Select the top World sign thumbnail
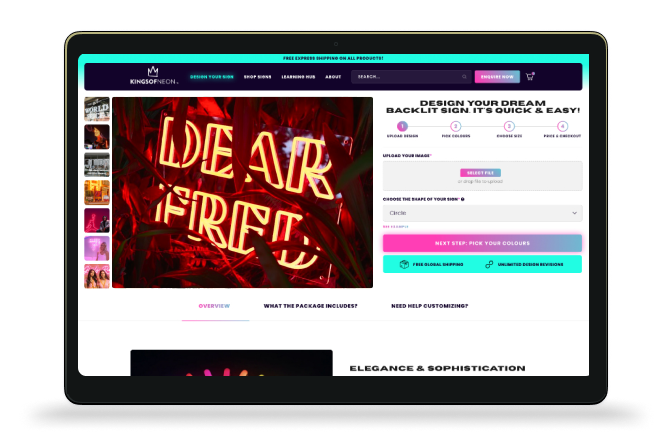Viewport: 672px width, 437px height. (97, 110)
